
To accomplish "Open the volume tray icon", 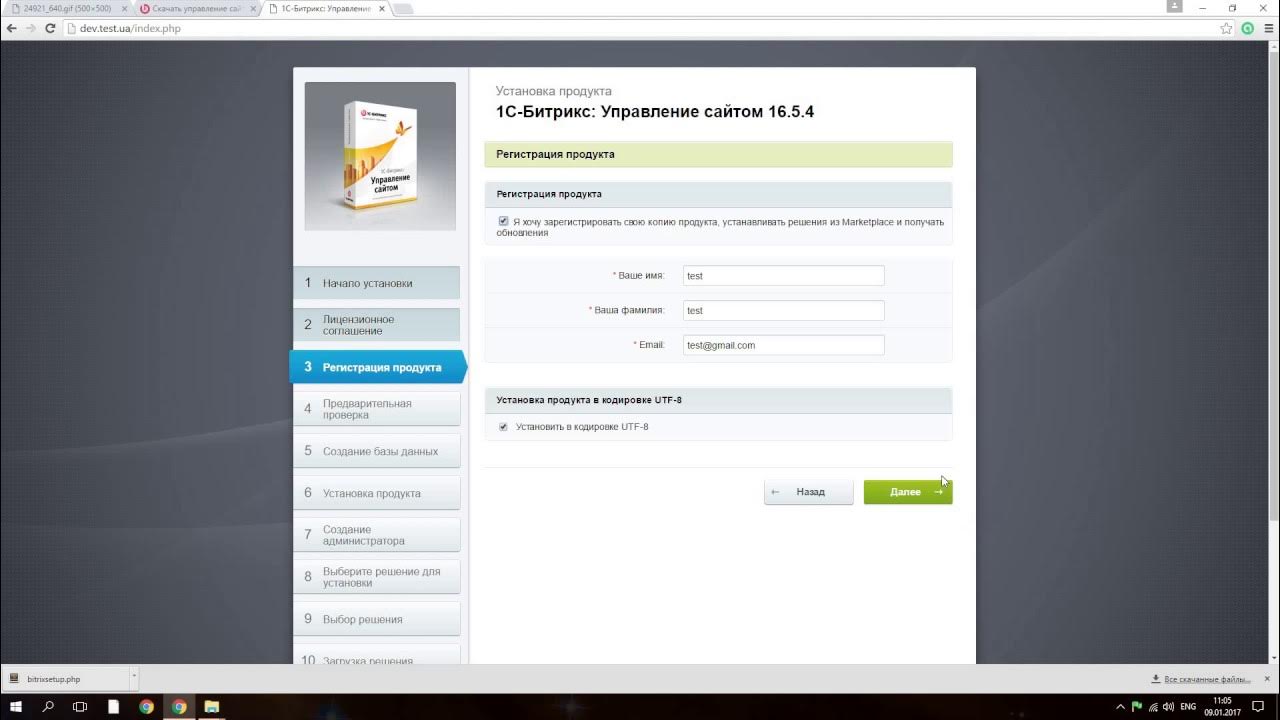I will click(x=1169, y=706).
